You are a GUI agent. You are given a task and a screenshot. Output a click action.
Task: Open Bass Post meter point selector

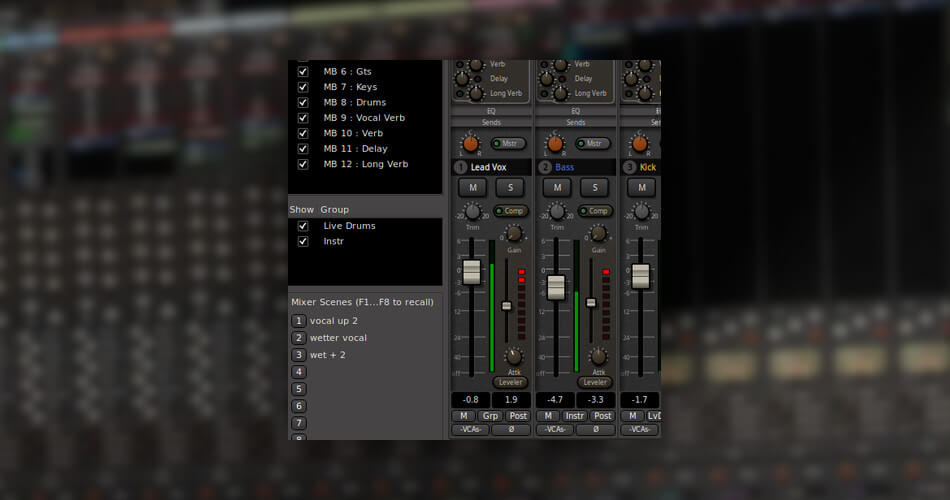coord(602,416)
